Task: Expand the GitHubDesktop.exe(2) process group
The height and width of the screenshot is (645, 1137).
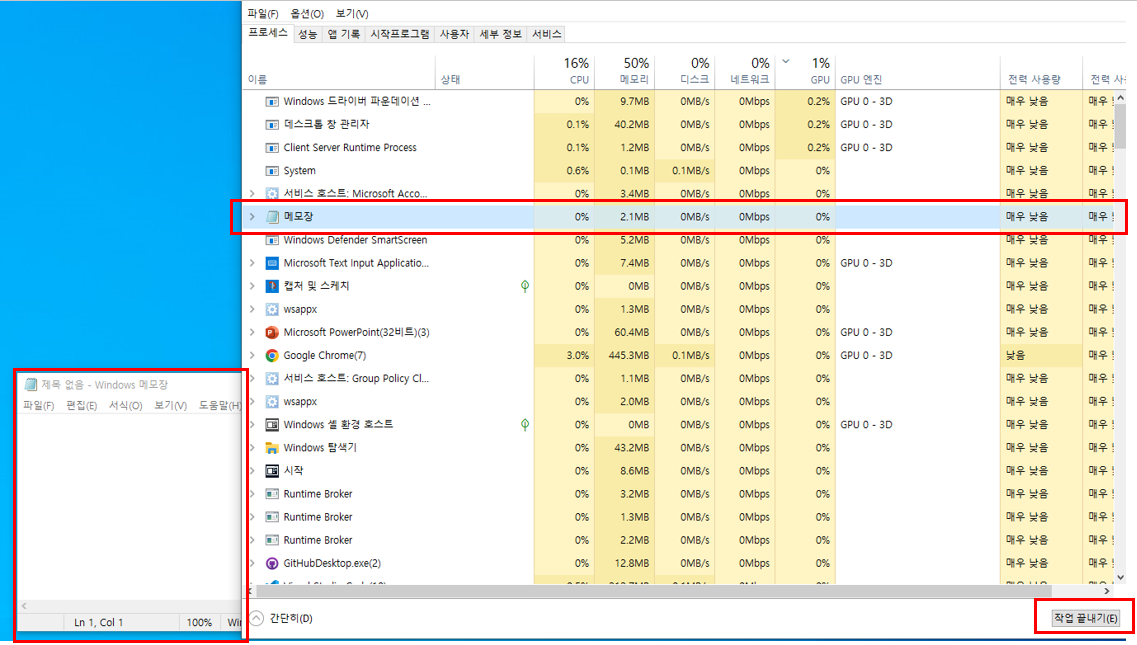Action: (252, 564)
